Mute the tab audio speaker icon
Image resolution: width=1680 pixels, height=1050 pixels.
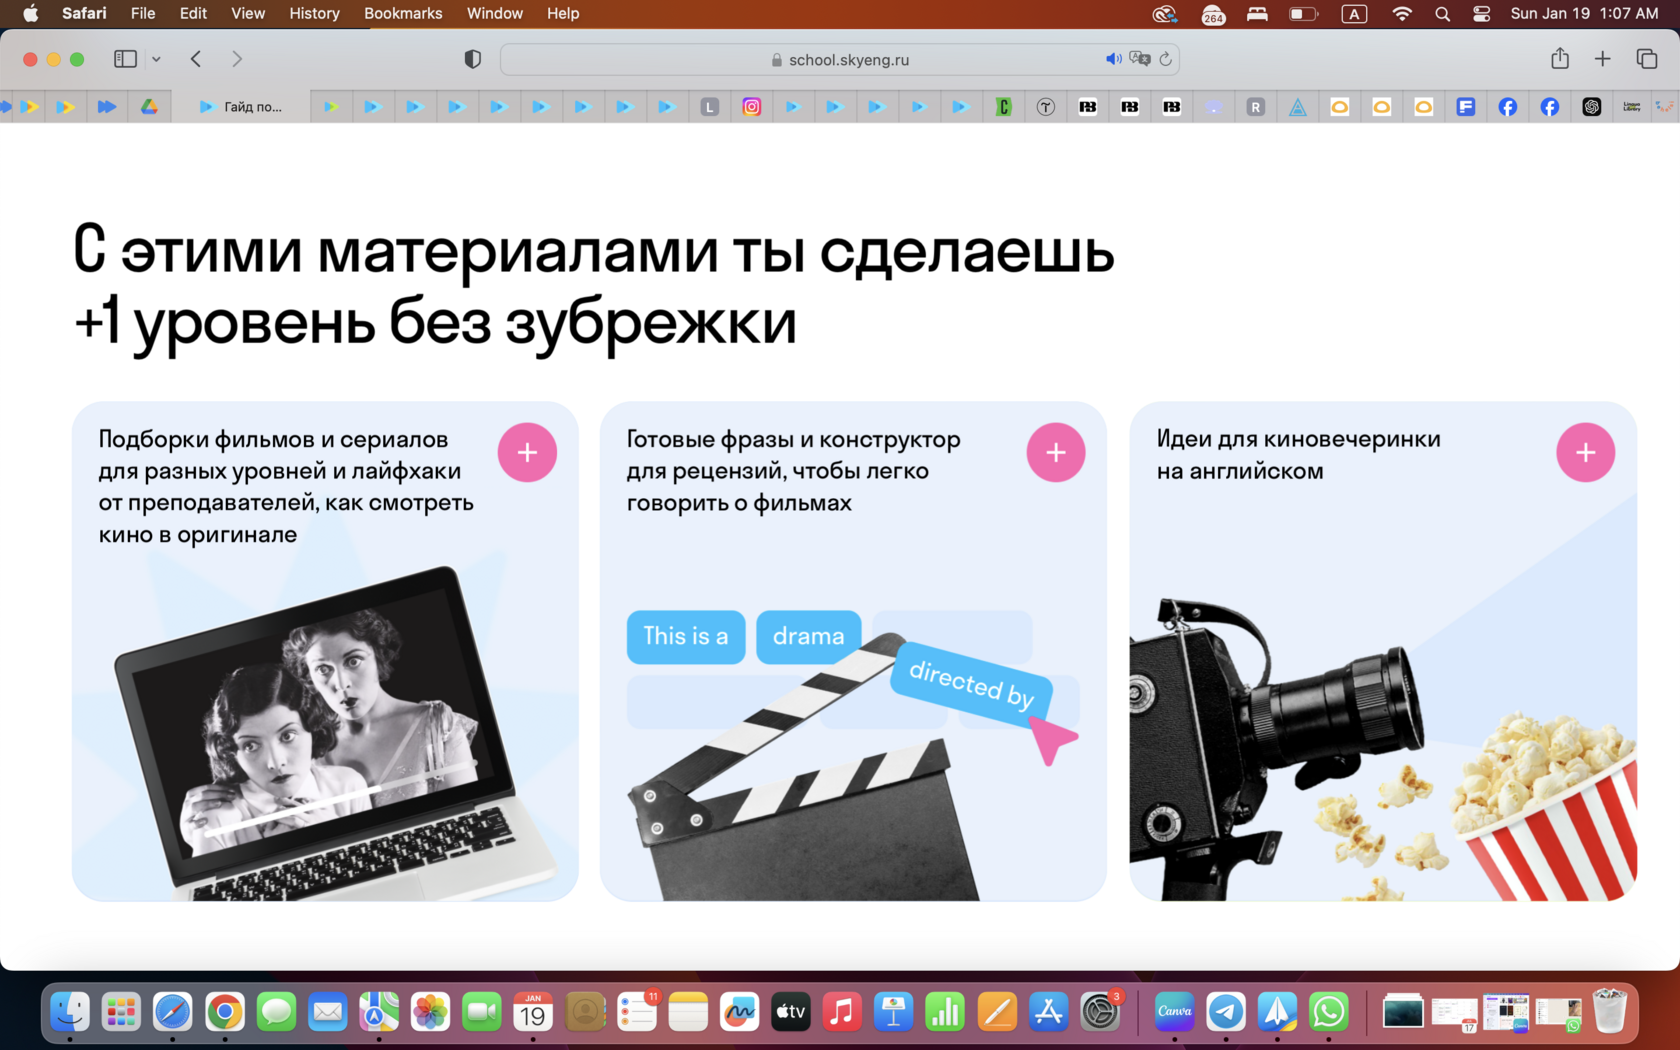[x=1112, y=59]
